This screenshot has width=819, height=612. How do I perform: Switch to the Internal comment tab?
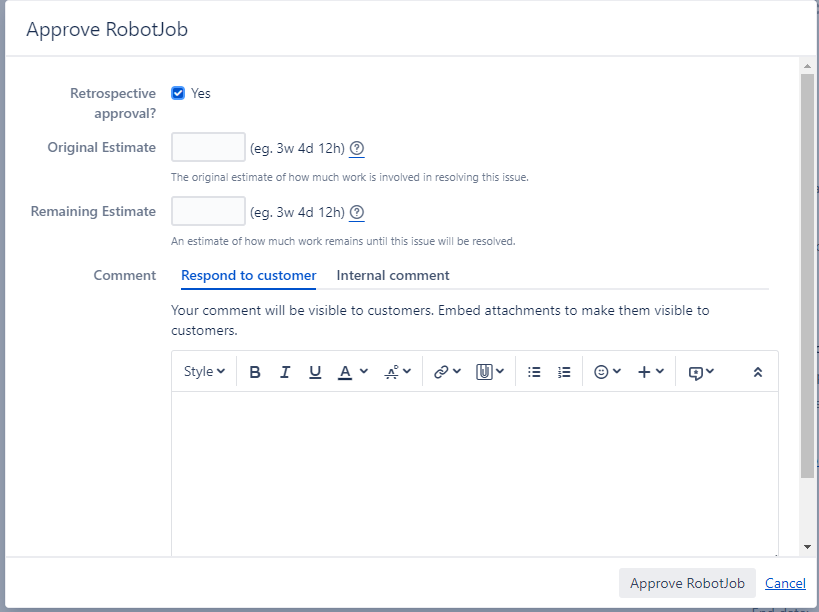click(393, 275)
